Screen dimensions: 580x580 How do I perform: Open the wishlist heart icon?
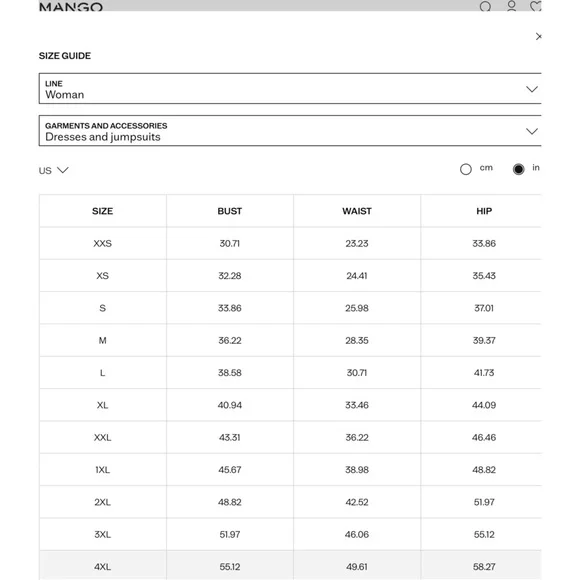coord(536,6)
